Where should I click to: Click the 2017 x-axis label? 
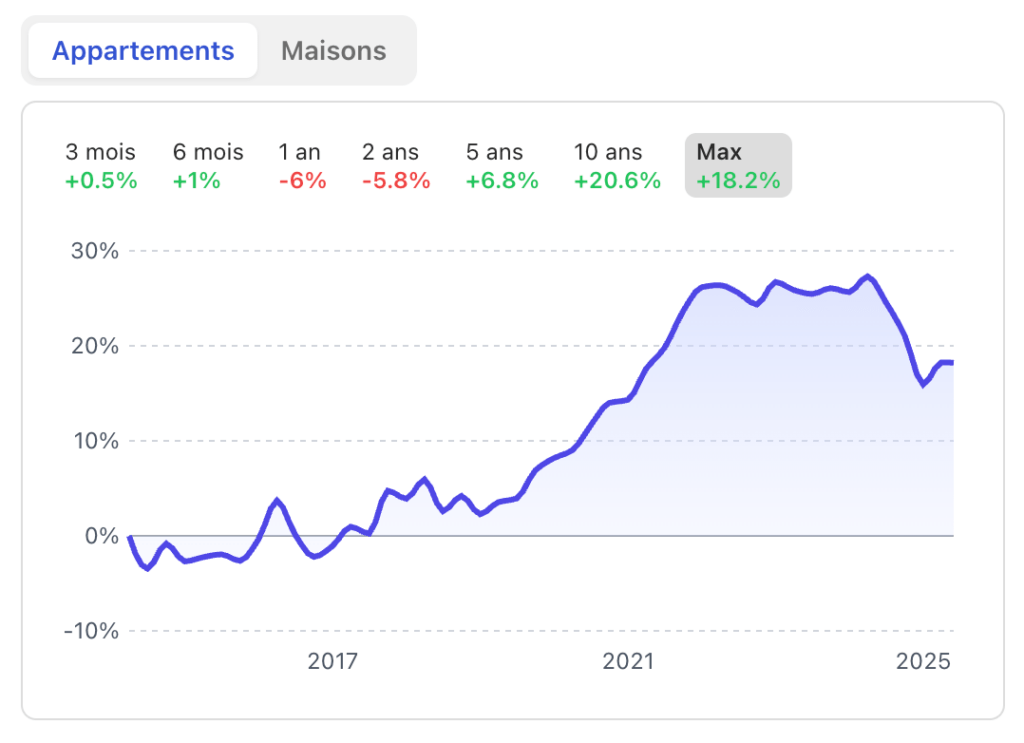point(333,661)
